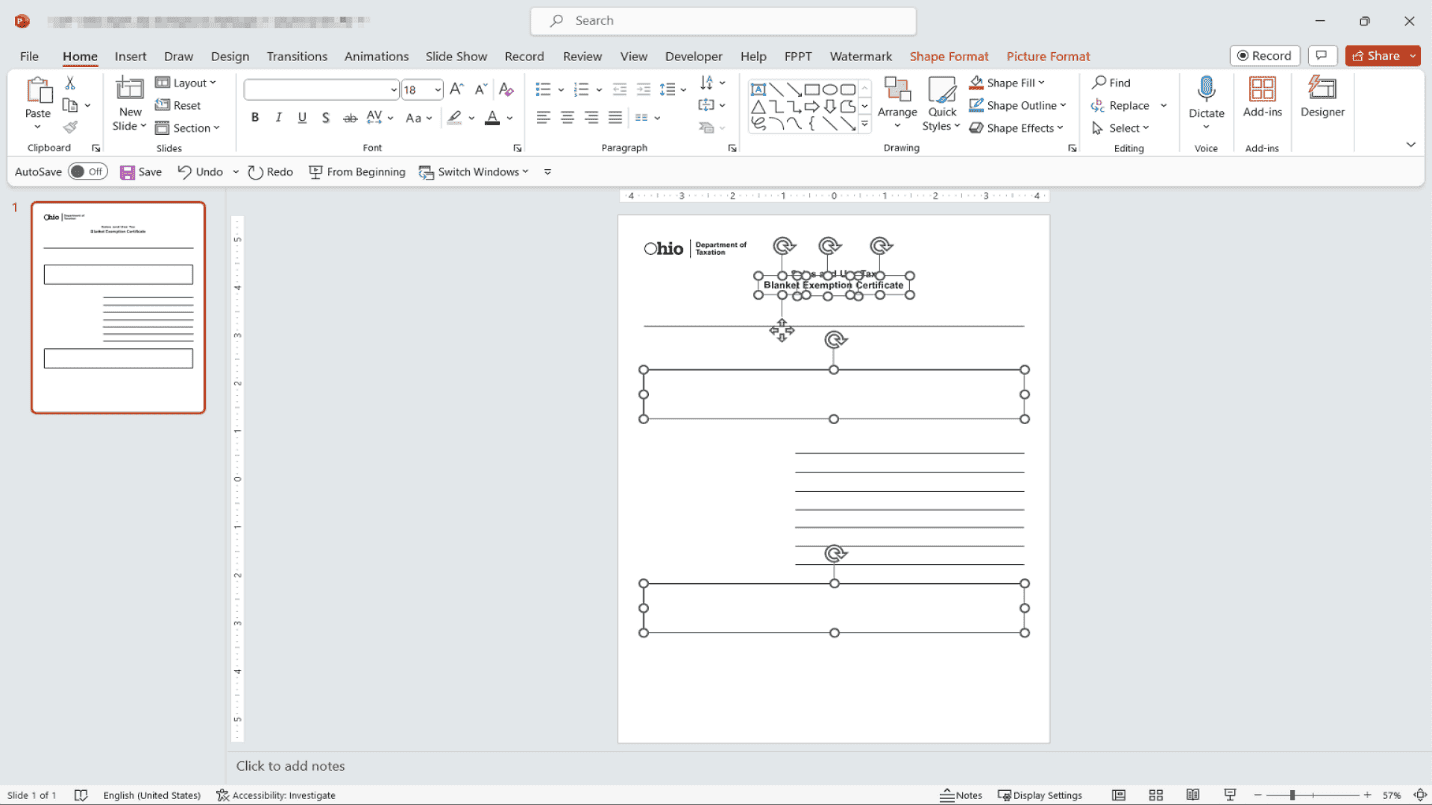This screenshot has height=805, width=1432.
Task: Toggle italic formatting
Action: click(279, 118)
